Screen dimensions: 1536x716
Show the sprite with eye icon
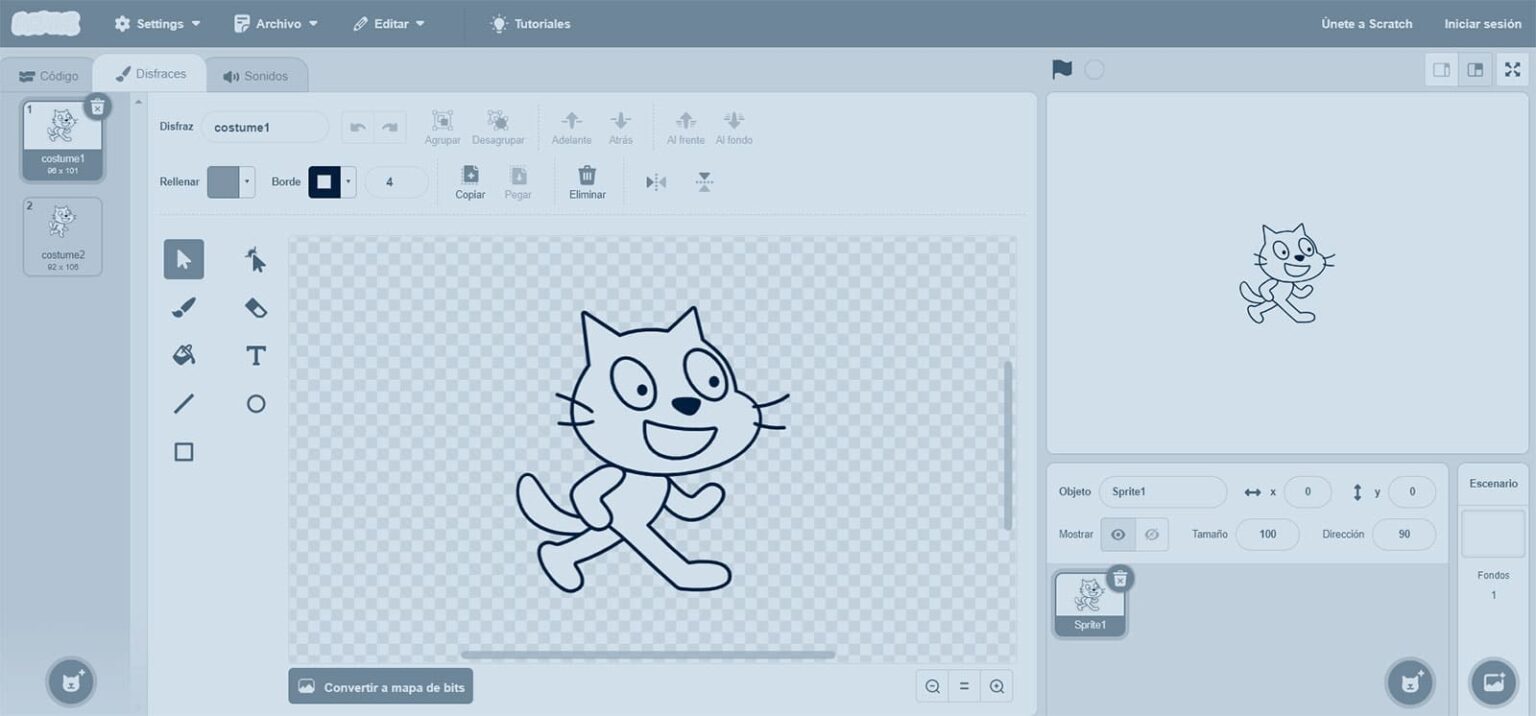(x=1118, y=535)
